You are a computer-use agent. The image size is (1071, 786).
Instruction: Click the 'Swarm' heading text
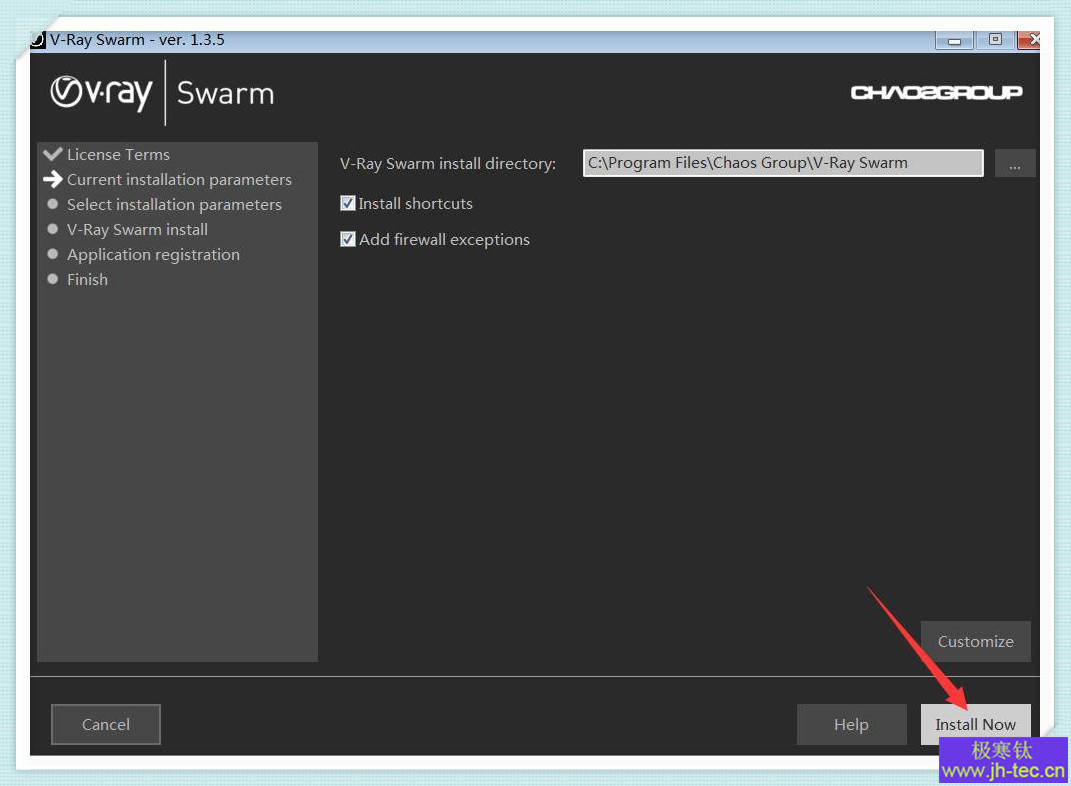225,94
